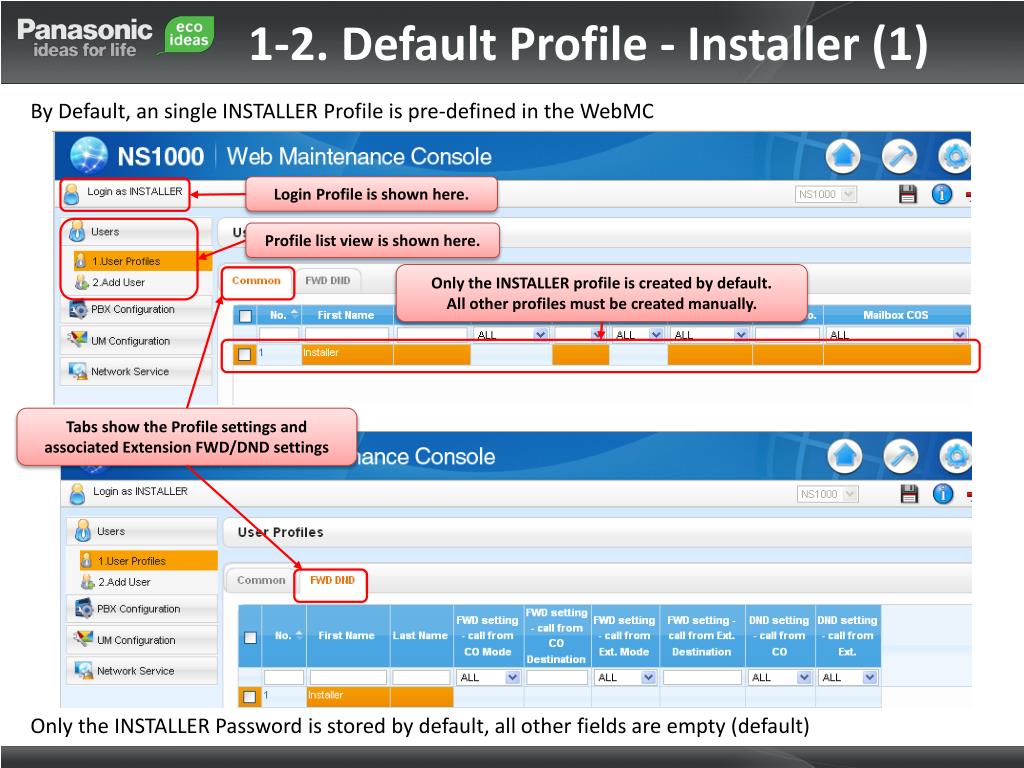Select 1.User Profiles in lower console sidebar
The width and height of the screenshot is (1024, 768).
[149, 561]
